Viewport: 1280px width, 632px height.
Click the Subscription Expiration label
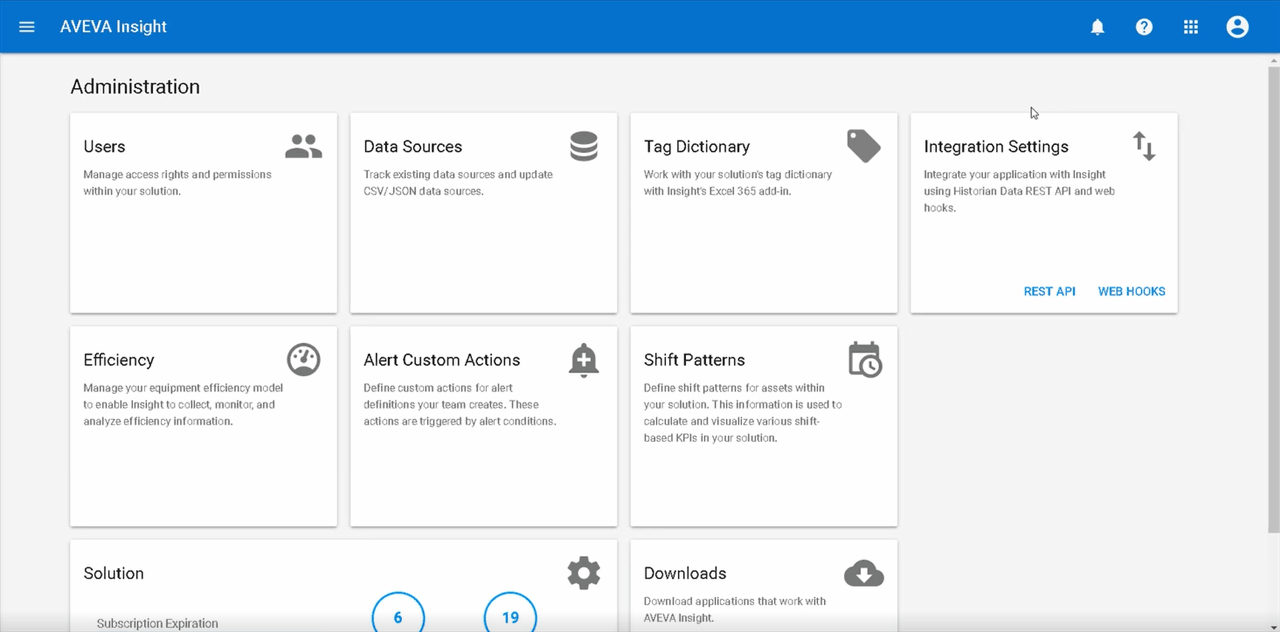coord(157,623)
